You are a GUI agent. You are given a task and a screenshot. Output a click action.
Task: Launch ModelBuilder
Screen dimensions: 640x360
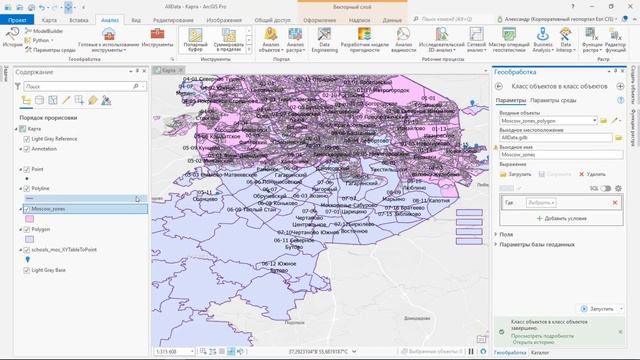(44, 31)
